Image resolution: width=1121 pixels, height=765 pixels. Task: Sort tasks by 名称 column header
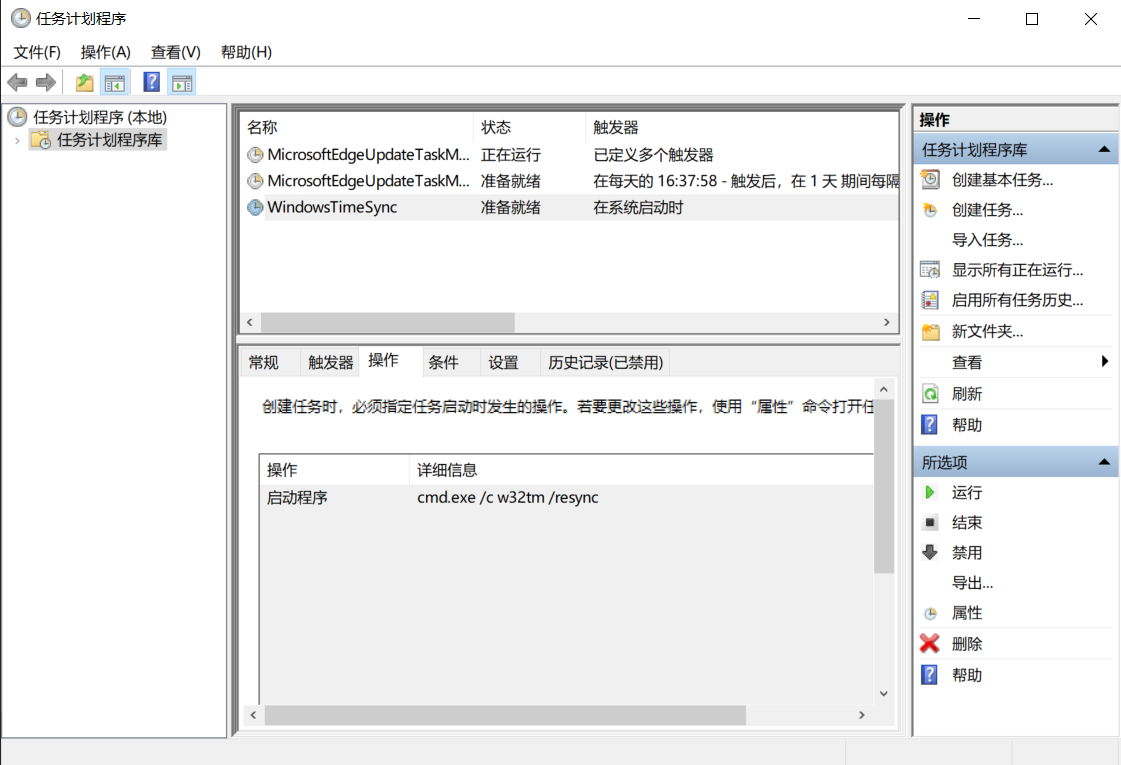pos(356,127)
